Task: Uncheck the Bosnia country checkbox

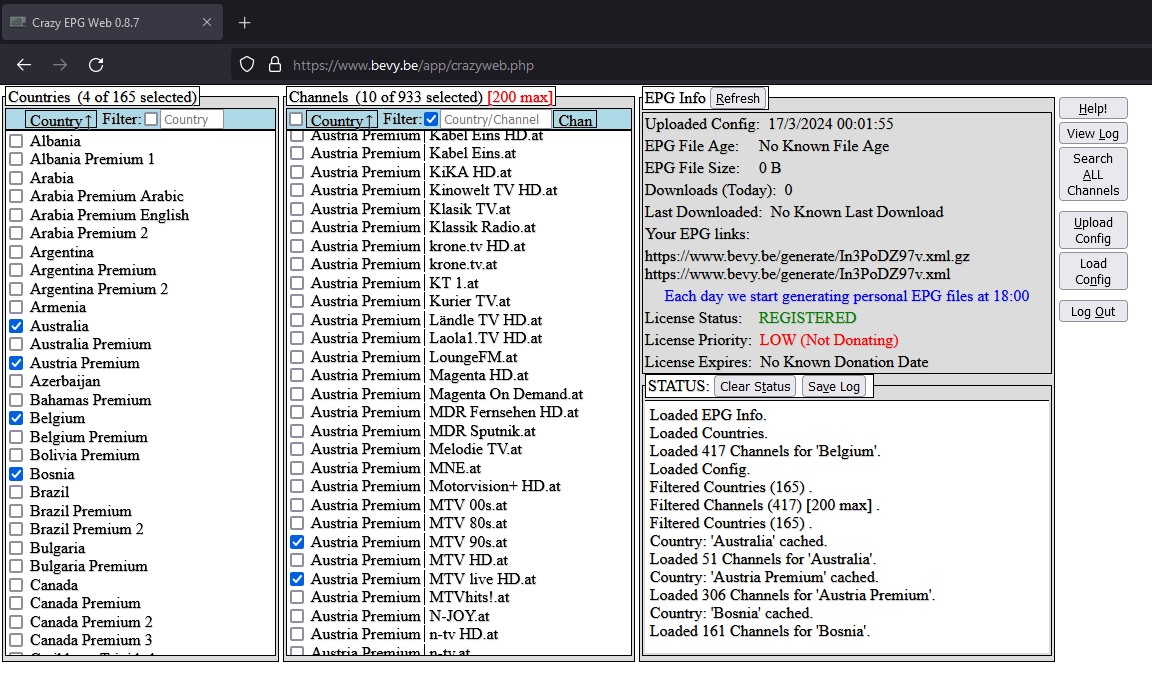Action: point(16,474)
